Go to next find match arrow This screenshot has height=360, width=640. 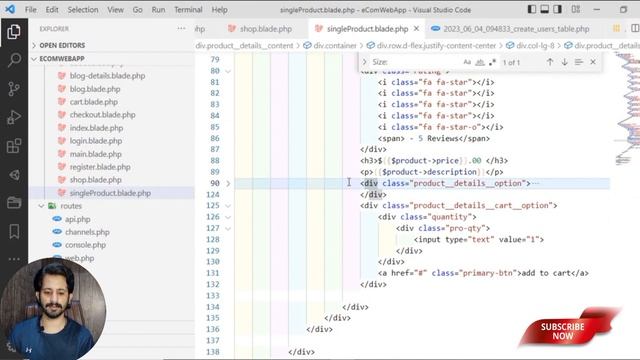click(x=564, y=62)
